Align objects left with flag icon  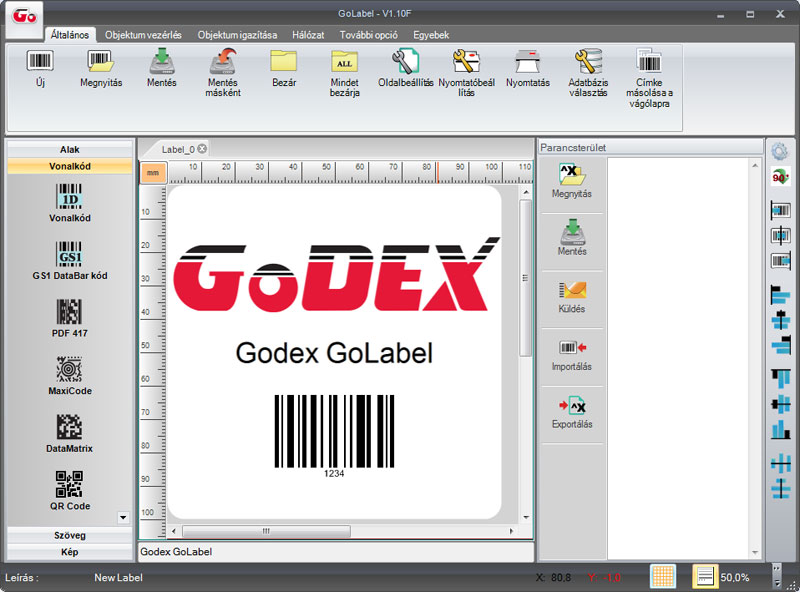coord(781,295)
